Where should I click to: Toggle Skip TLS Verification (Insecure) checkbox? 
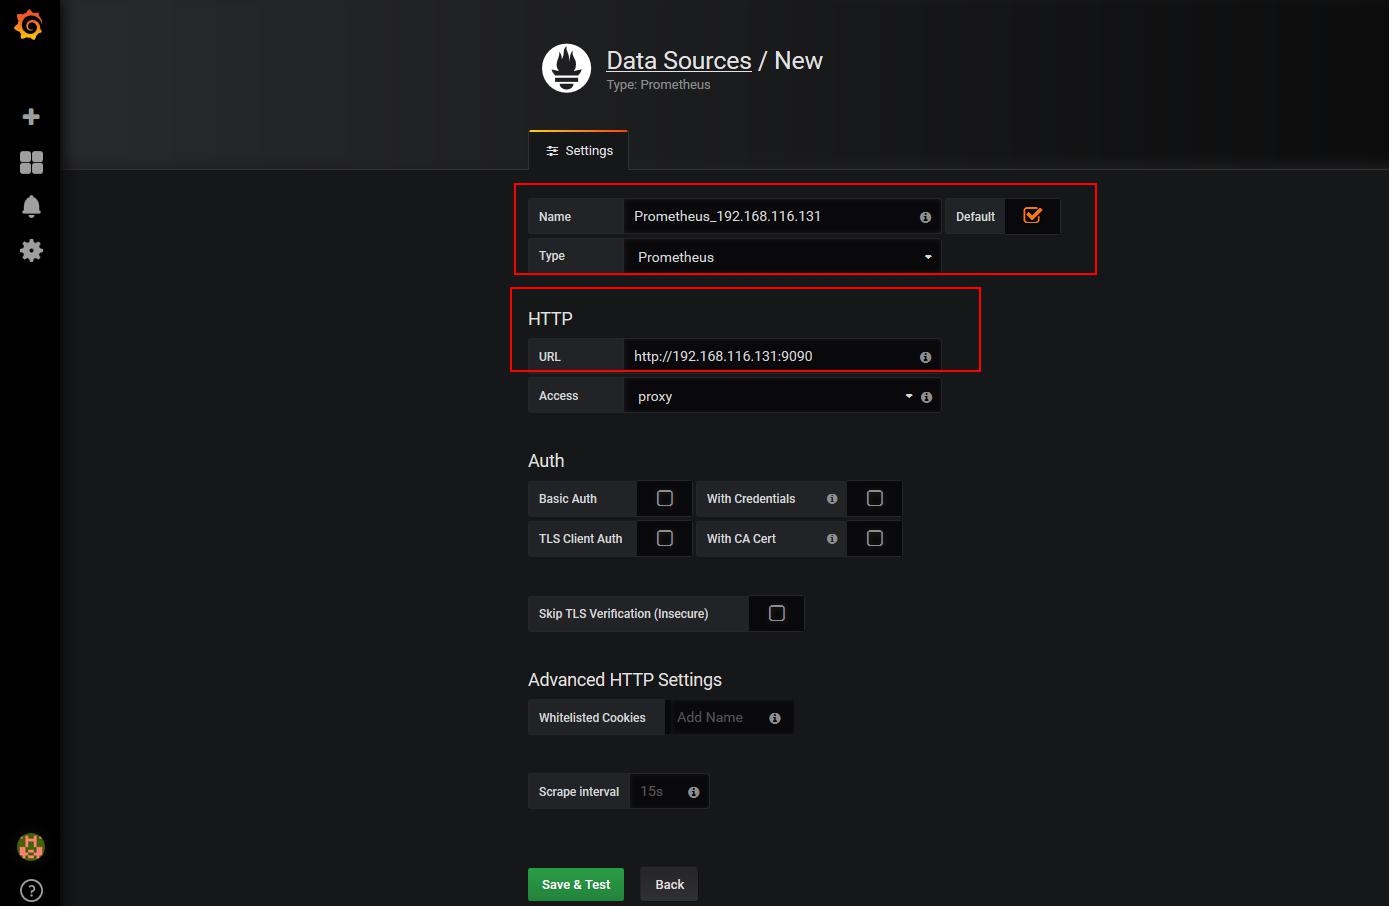click(777, 613)
